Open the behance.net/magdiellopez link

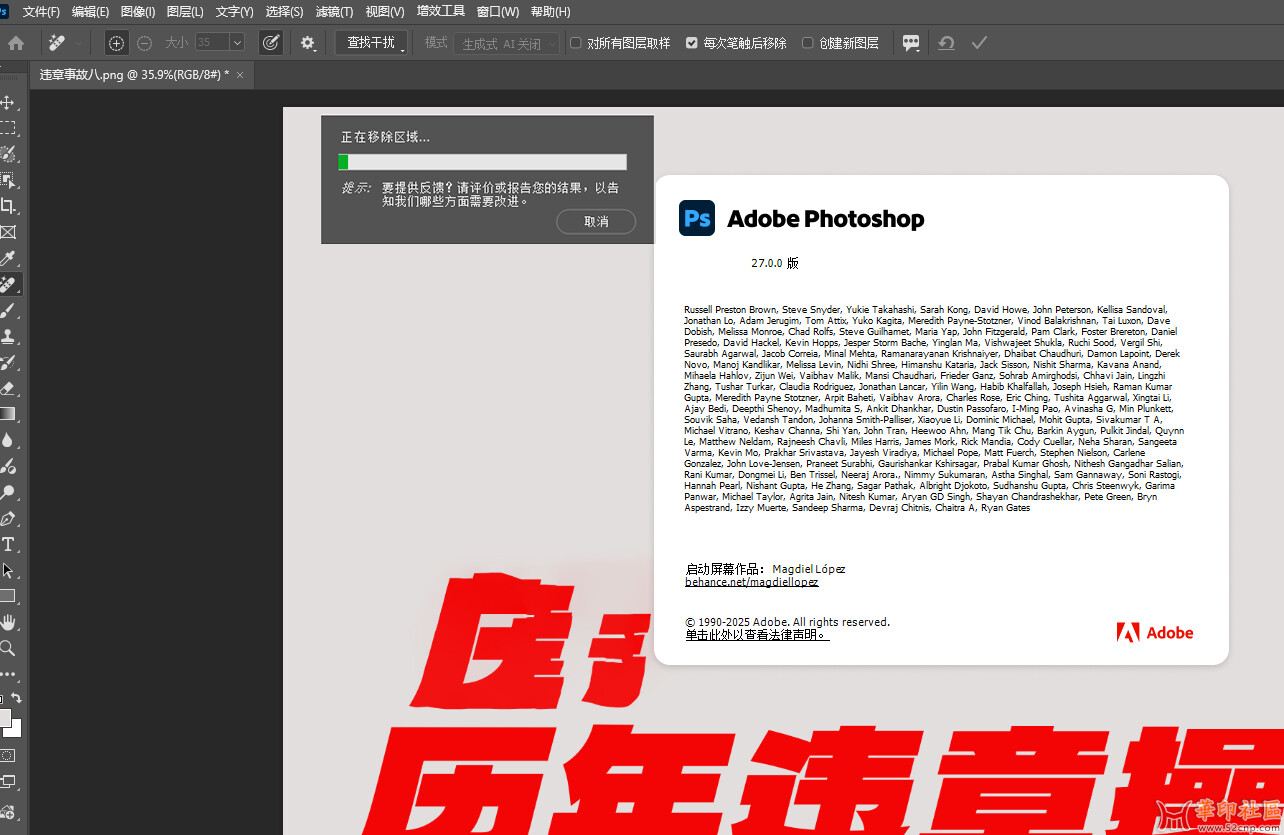click(x=751, y=581)
